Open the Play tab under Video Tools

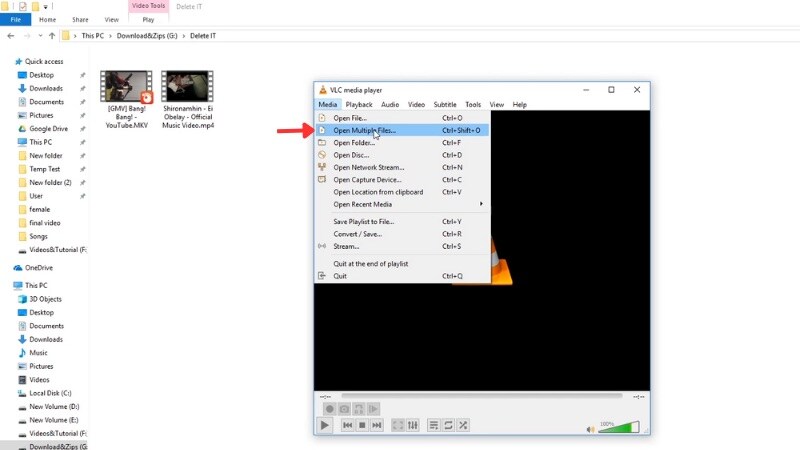click(x=148, y=20)
